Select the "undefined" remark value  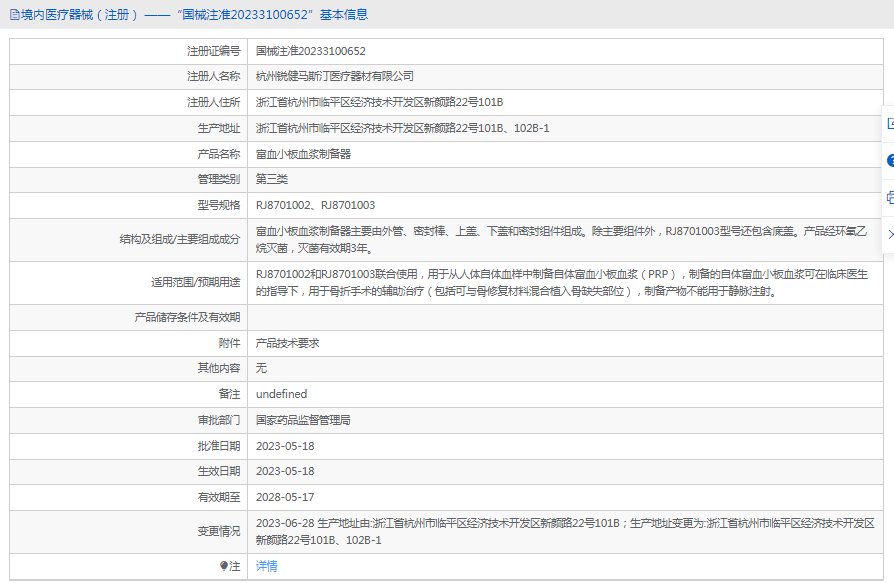point(282,394)
